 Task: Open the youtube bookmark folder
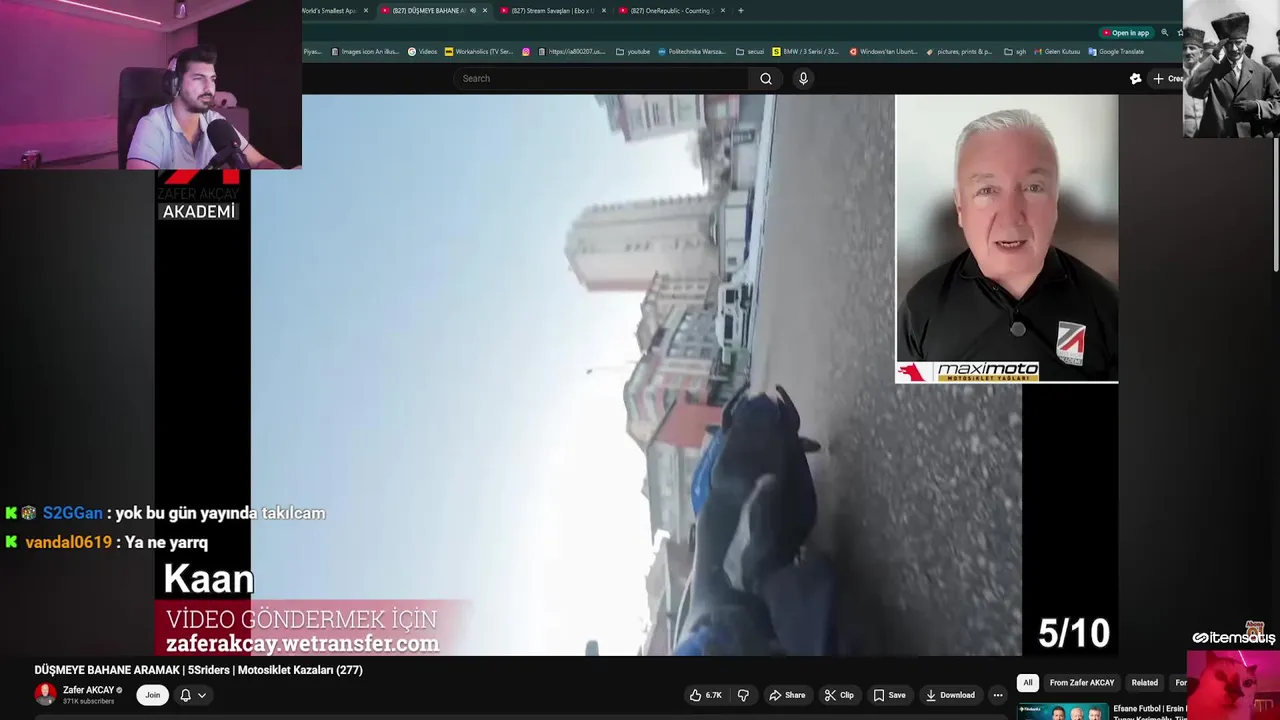tap(633, 52)
